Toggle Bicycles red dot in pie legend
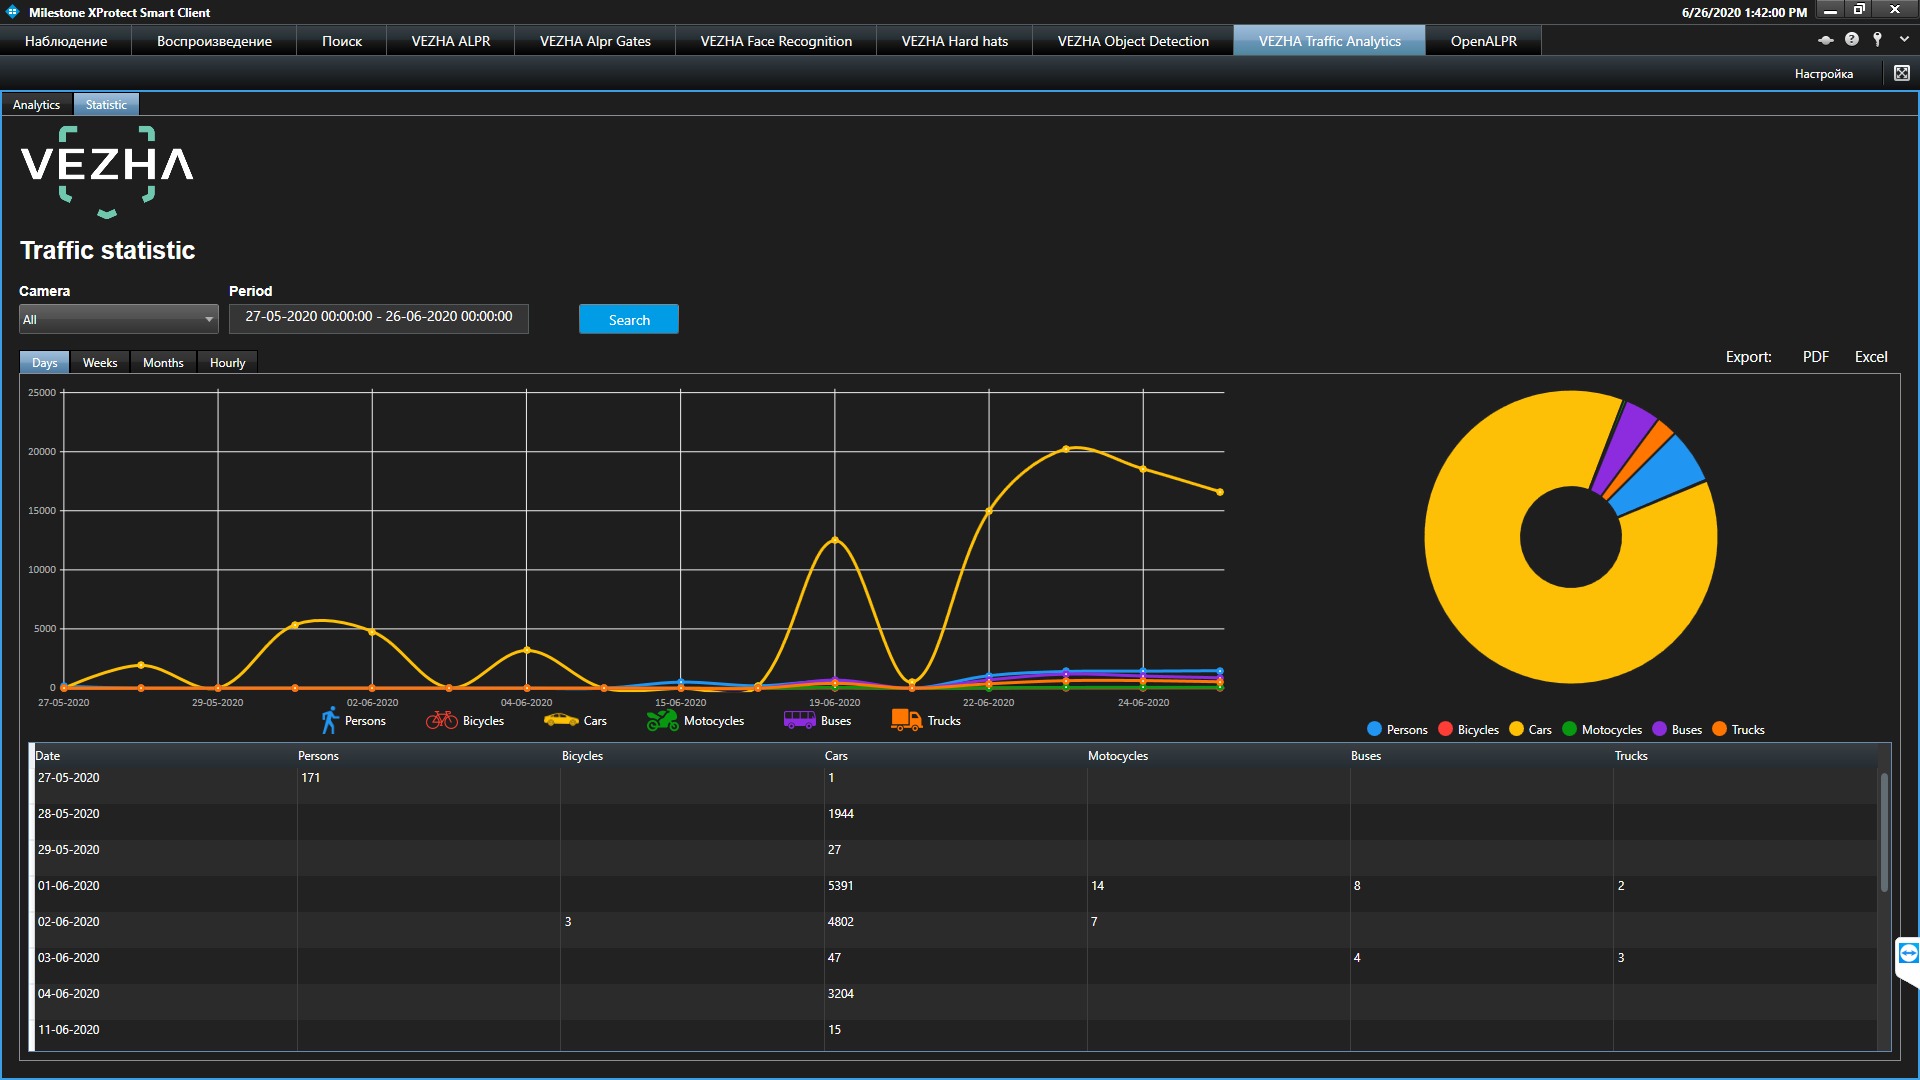The width and height of the screenshot is (1920, 1080). [x=1445, y=729]
